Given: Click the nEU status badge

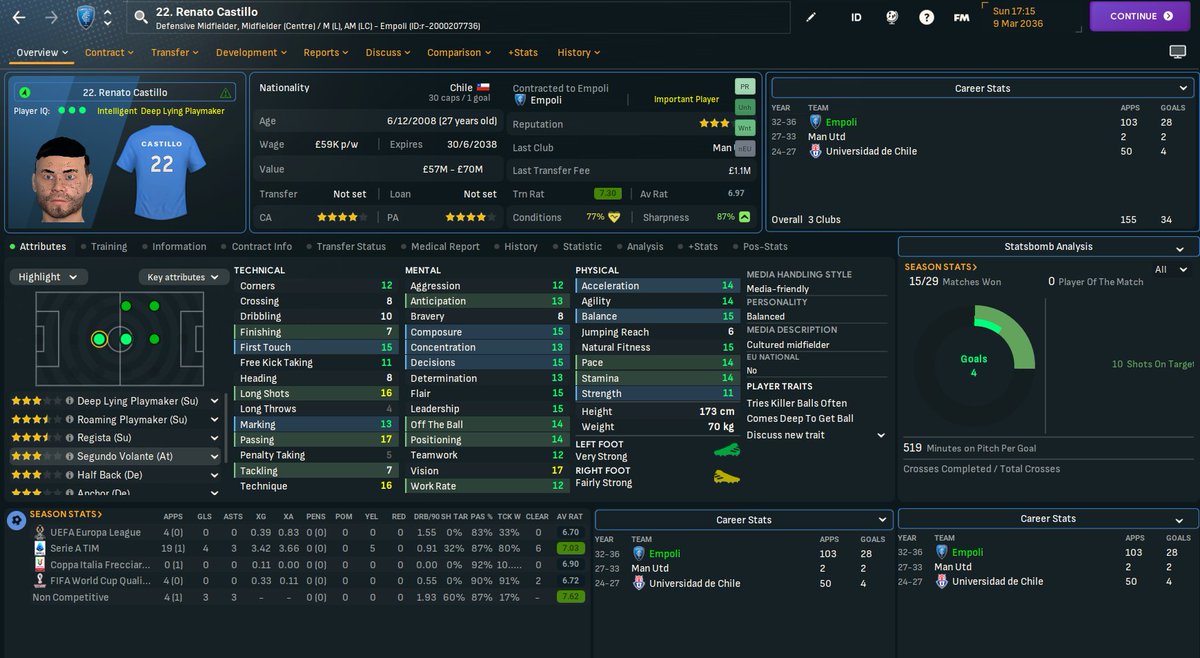Looking at the screenshot, I should [x=744, y=148].
